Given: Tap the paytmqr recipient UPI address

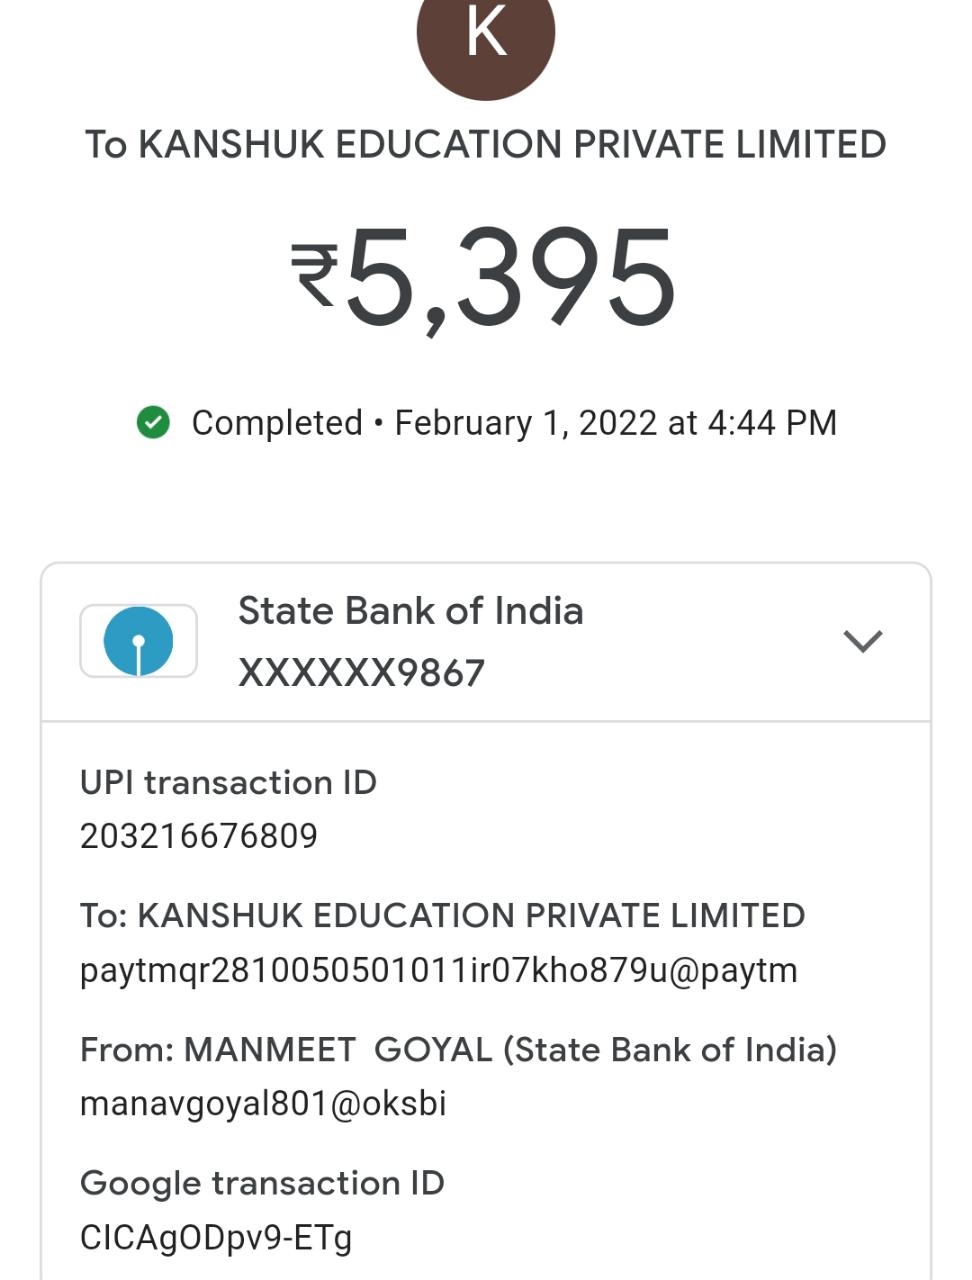Looking at the screenshot, I should (438, 970).
